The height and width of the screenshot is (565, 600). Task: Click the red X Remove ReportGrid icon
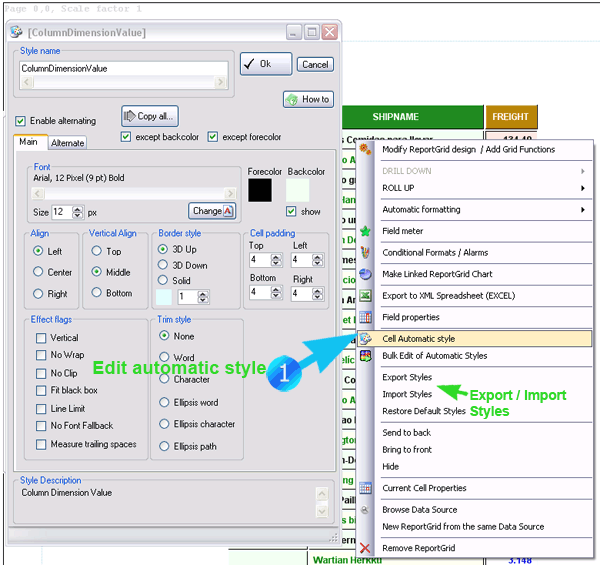[365, 548]
